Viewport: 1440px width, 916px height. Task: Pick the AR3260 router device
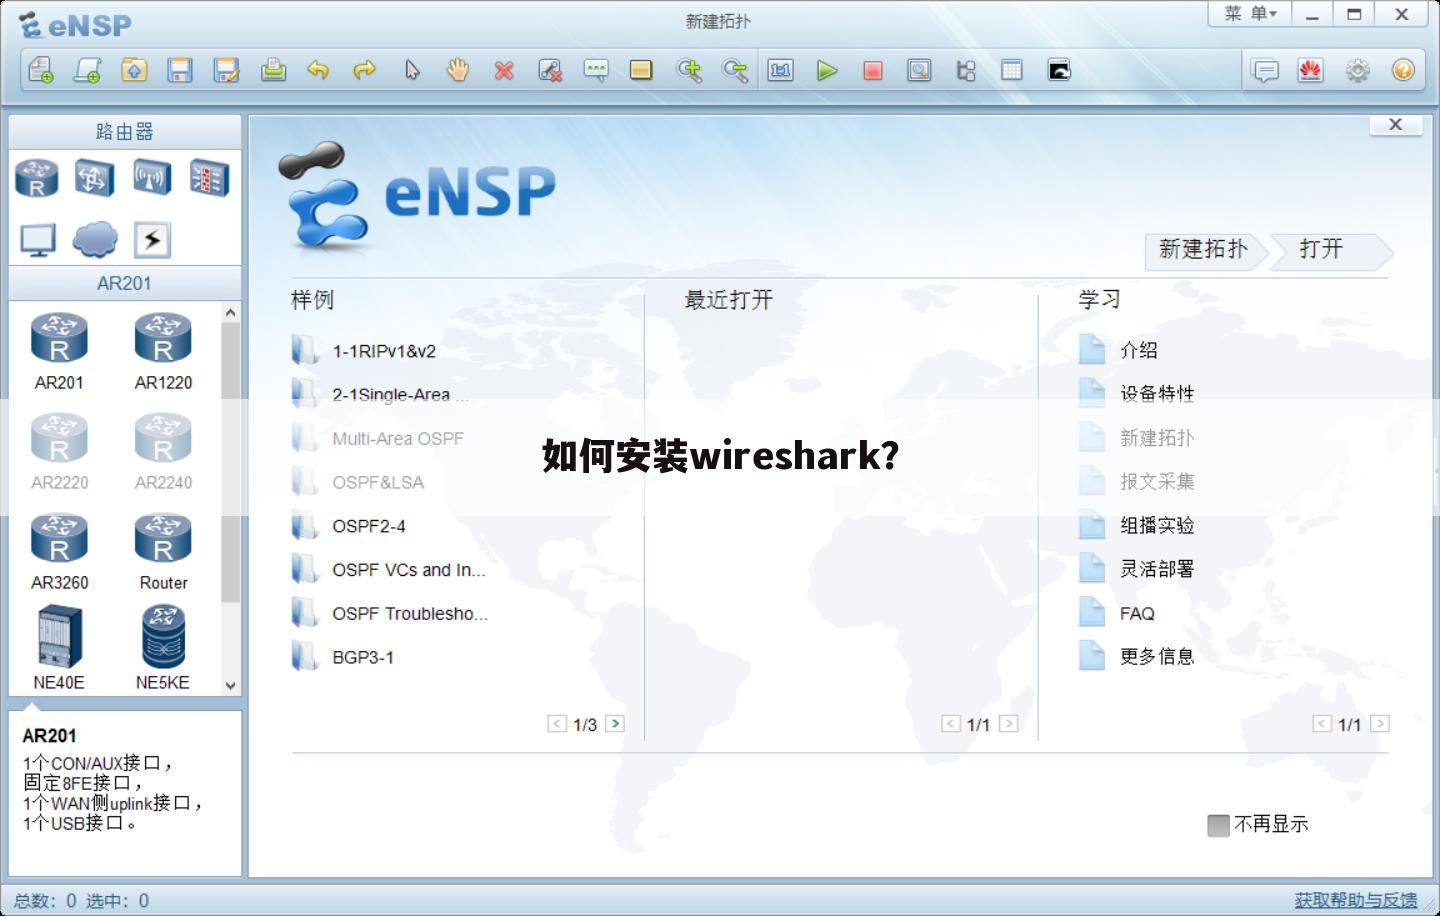click(59, 551)
